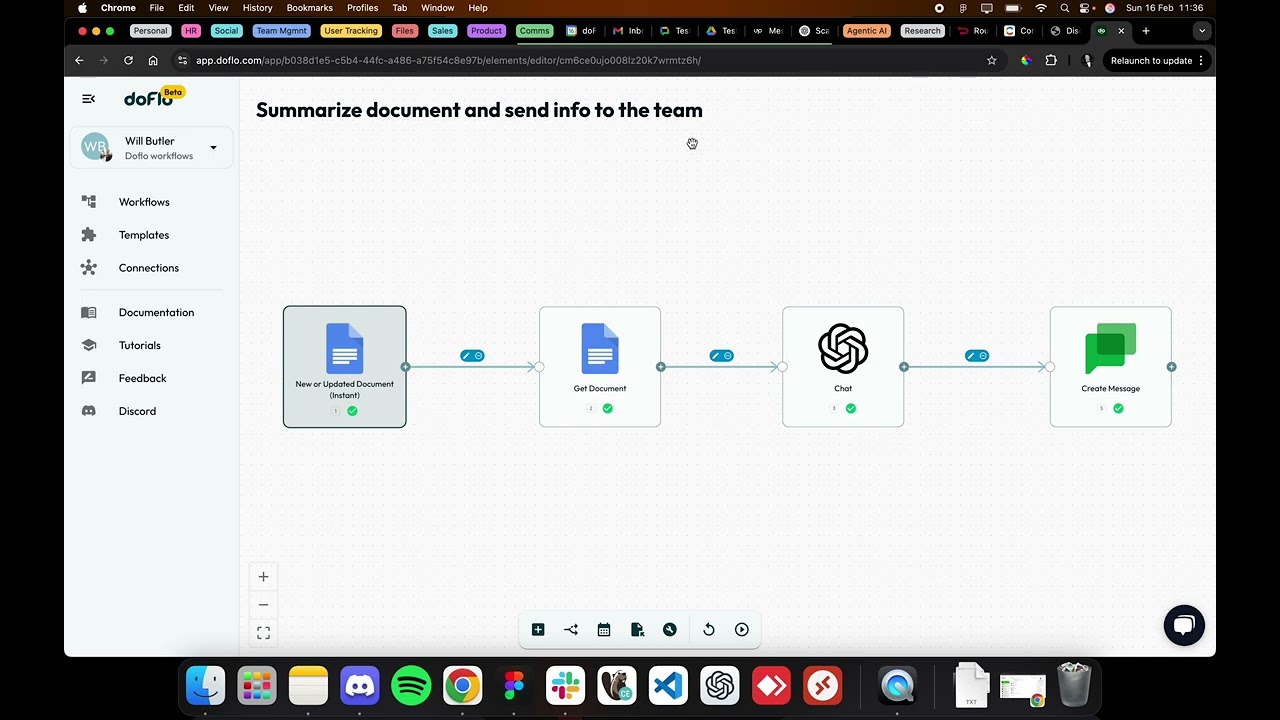The height and width of the screenshot is (720, 1280).
Task: Select the New or Updated Document trigger node
Action: (x=345, y=367)
